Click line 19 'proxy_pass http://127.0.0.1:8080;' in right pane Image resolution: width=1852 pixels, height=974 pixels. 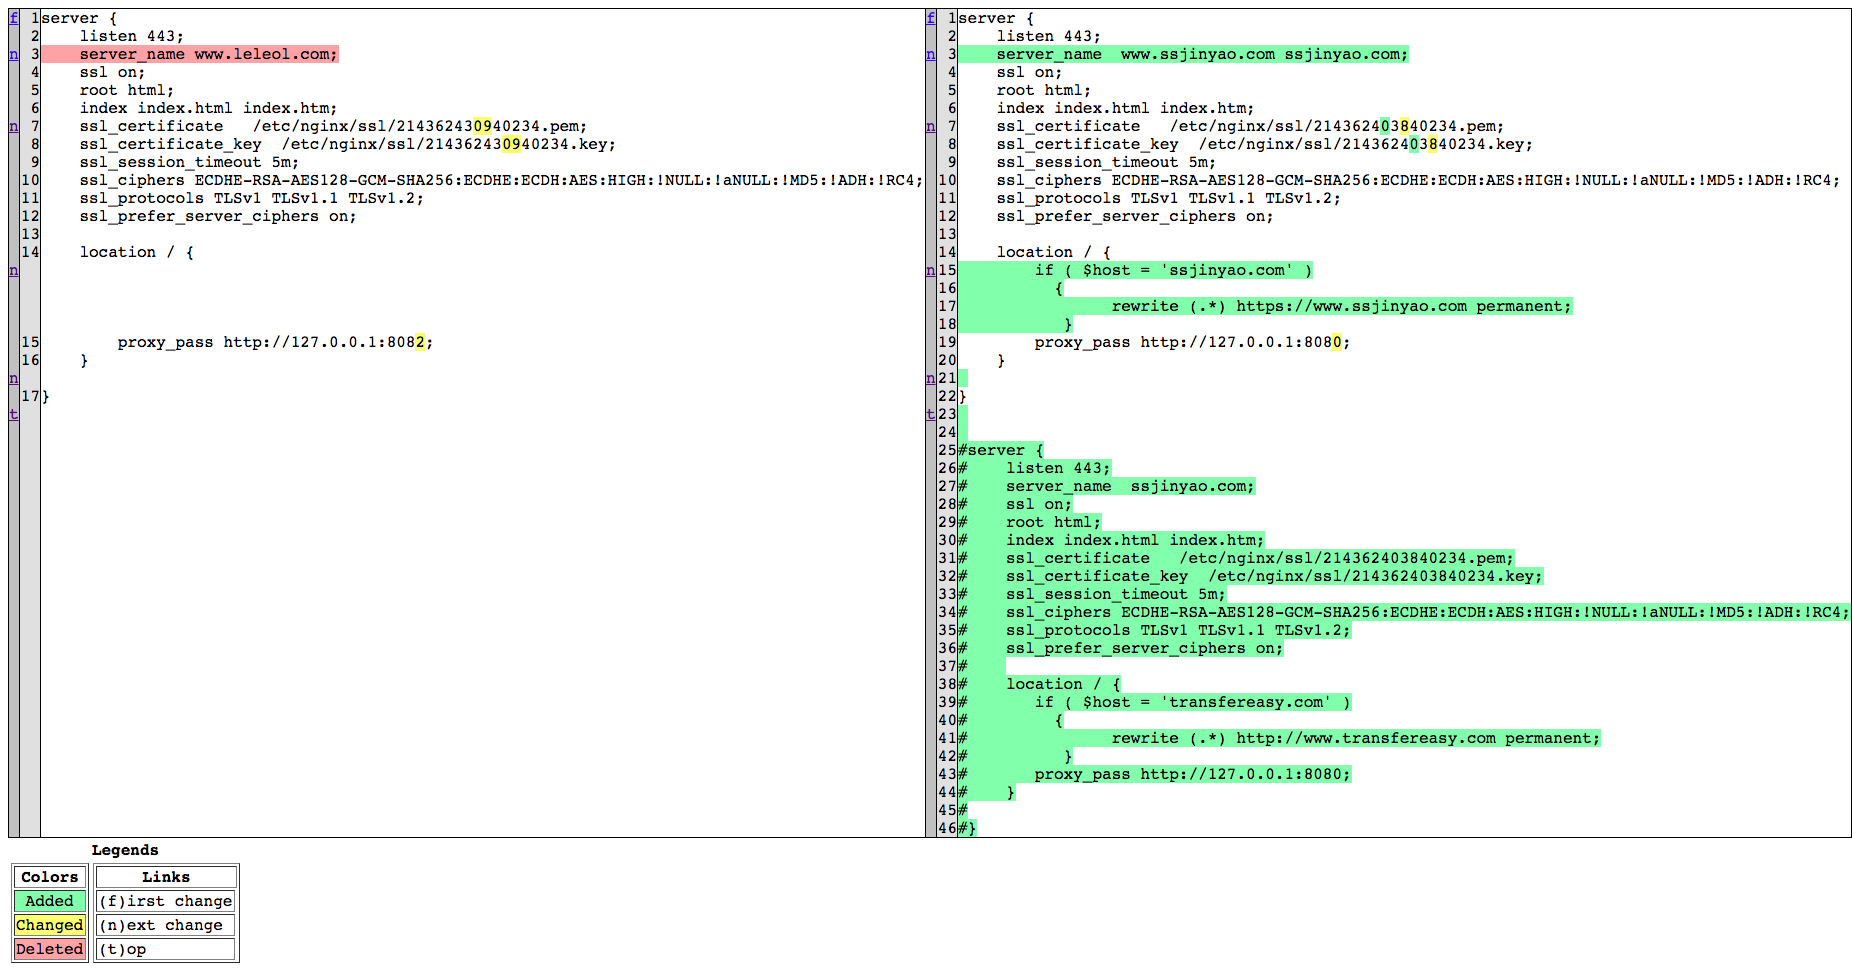[1192, 342]
